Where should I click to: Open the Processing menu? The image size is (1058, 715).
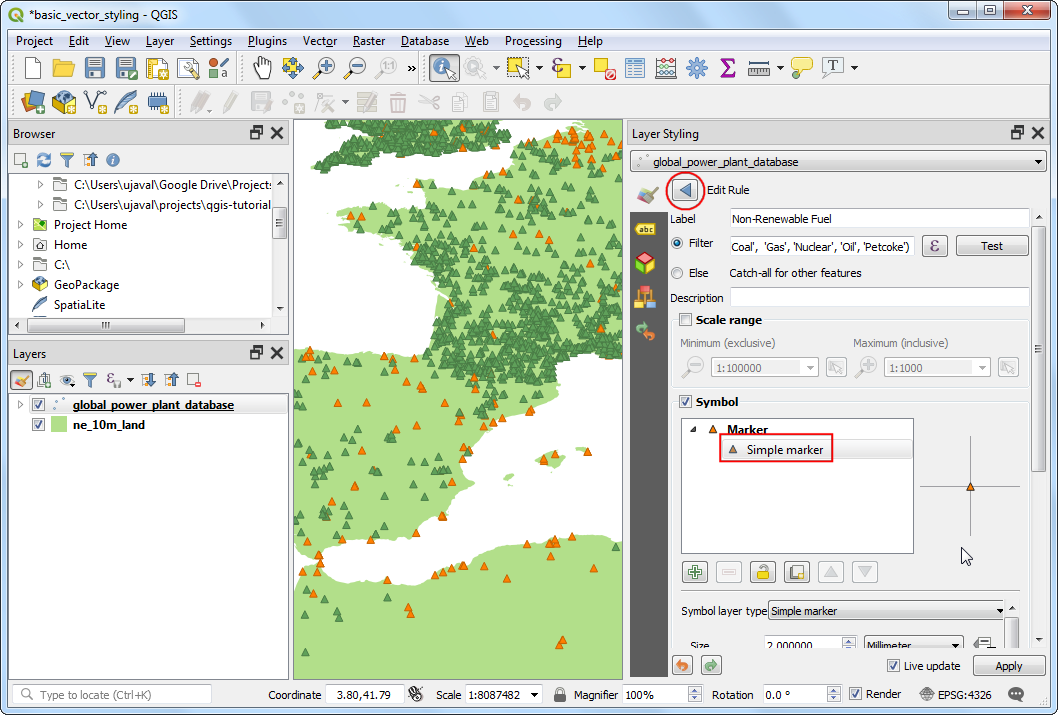click(533, 41)
